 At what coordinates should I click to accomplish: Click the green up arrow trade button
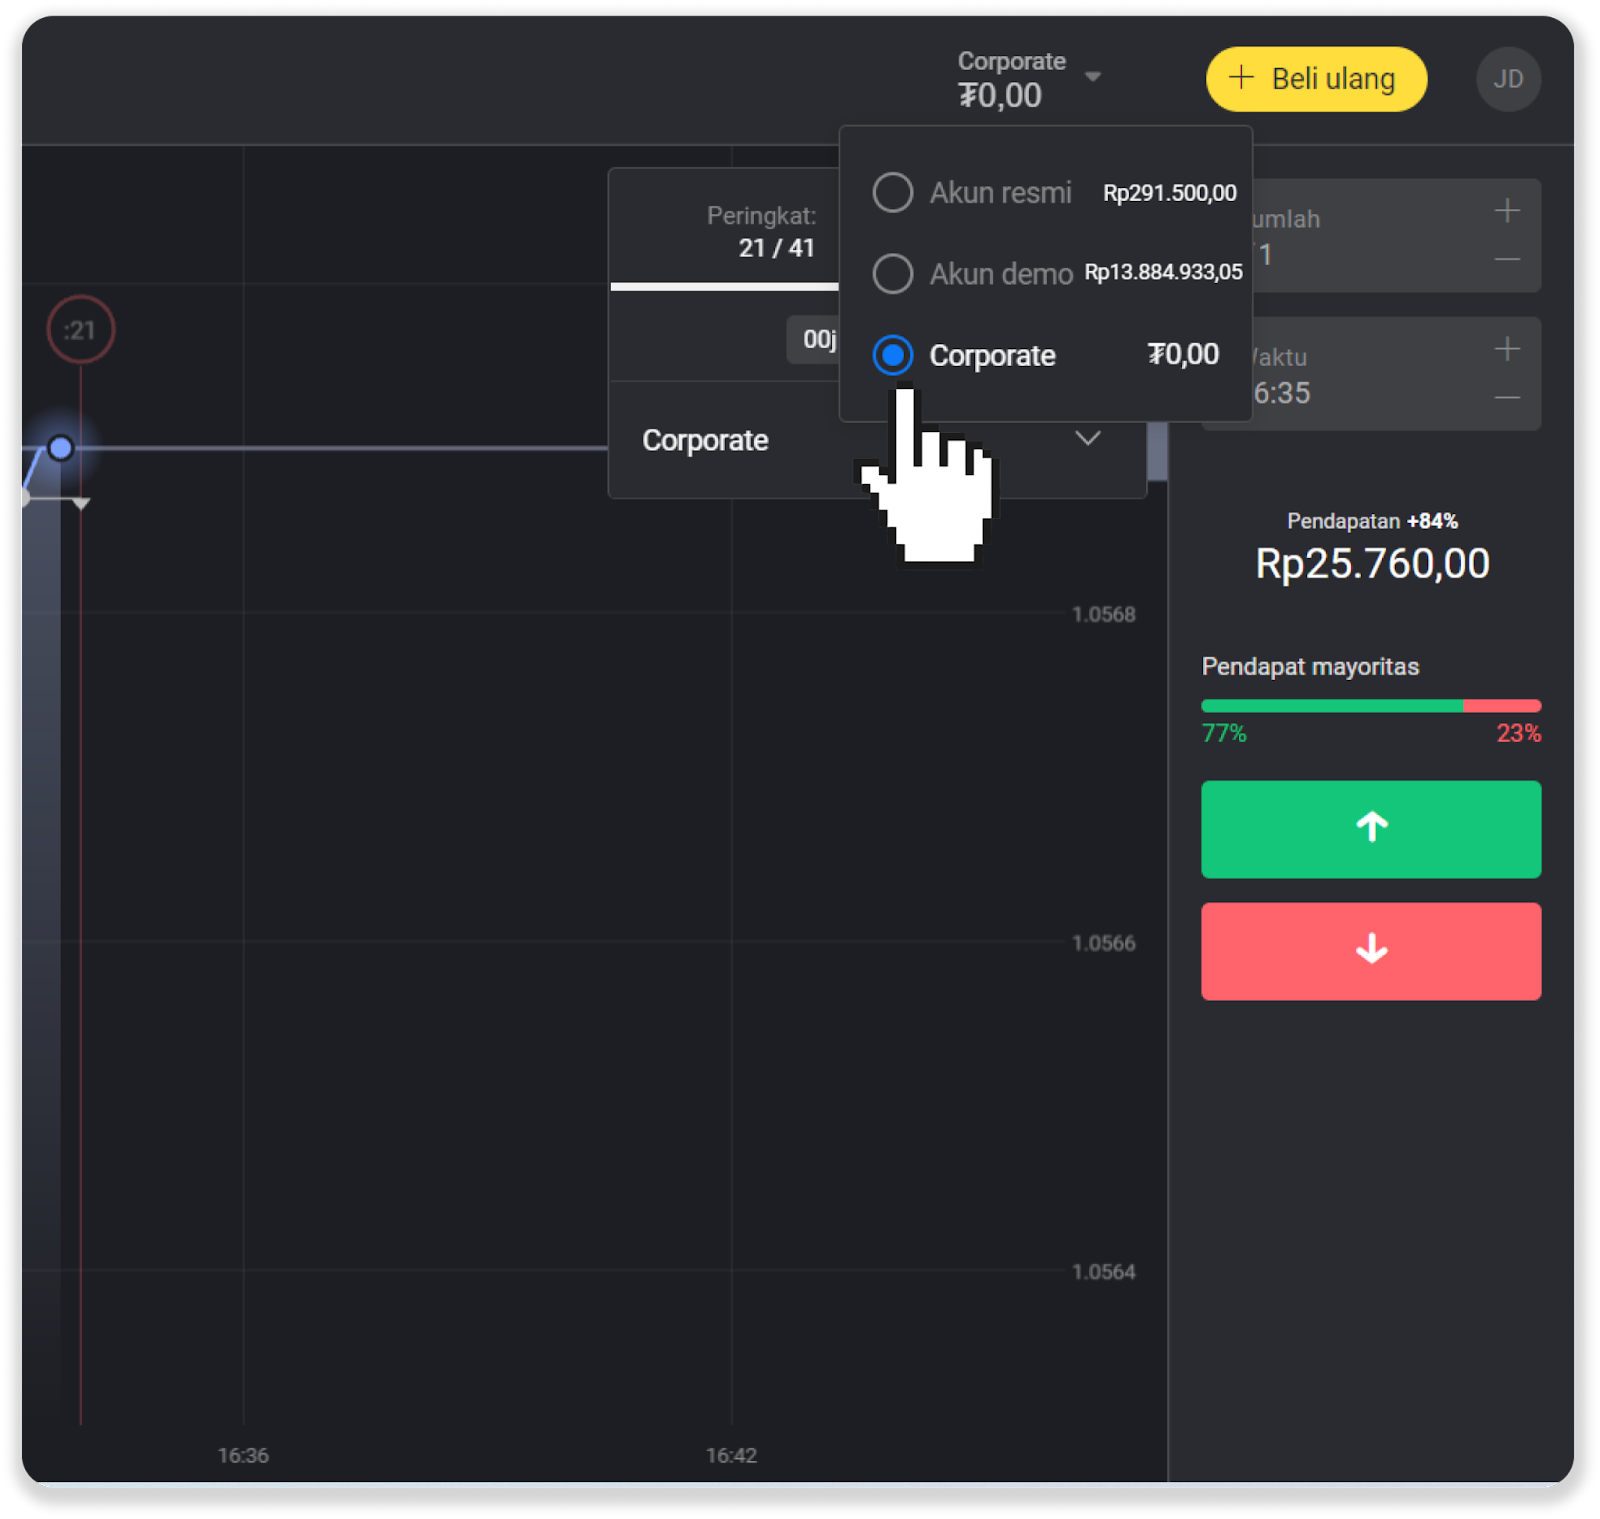point(1370,829)
